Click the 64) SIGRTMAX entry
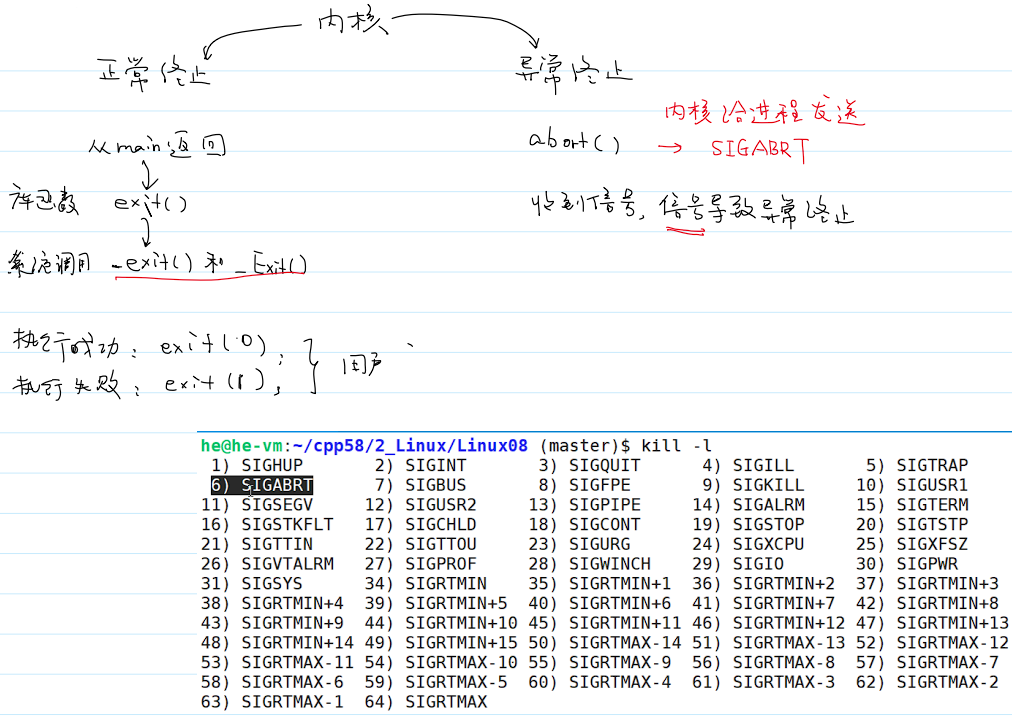The height and width of the screenshot is (718, 1012). coord(425,702)
